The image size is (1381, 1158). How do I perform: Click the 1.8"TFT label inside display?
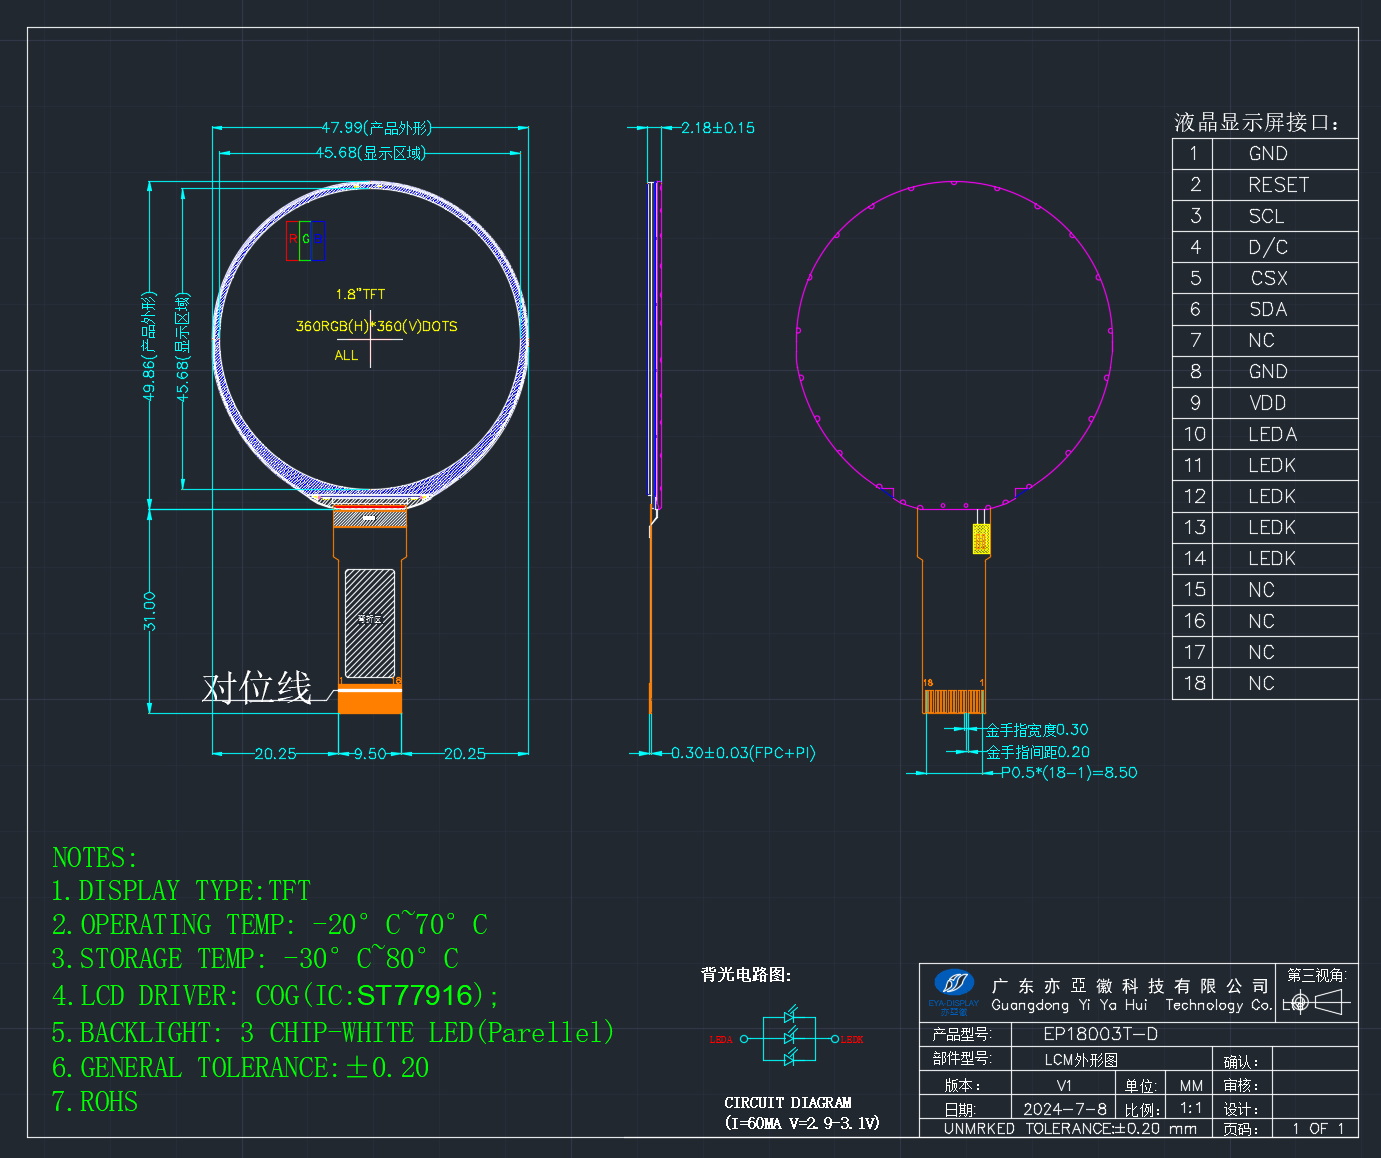coord(360,295)
